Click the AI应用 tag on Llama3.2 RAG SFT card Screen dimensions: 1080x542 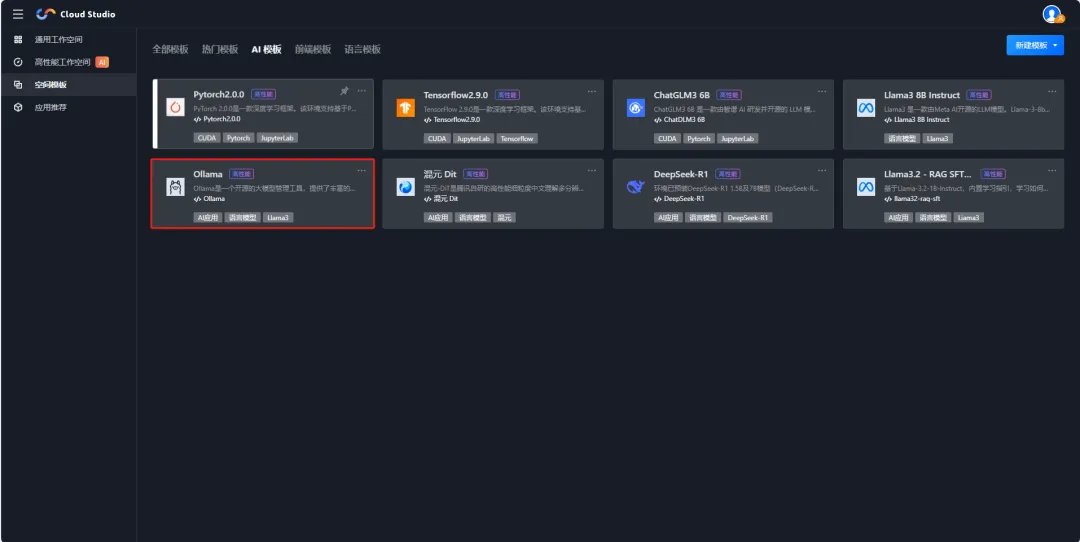[898, 218]
